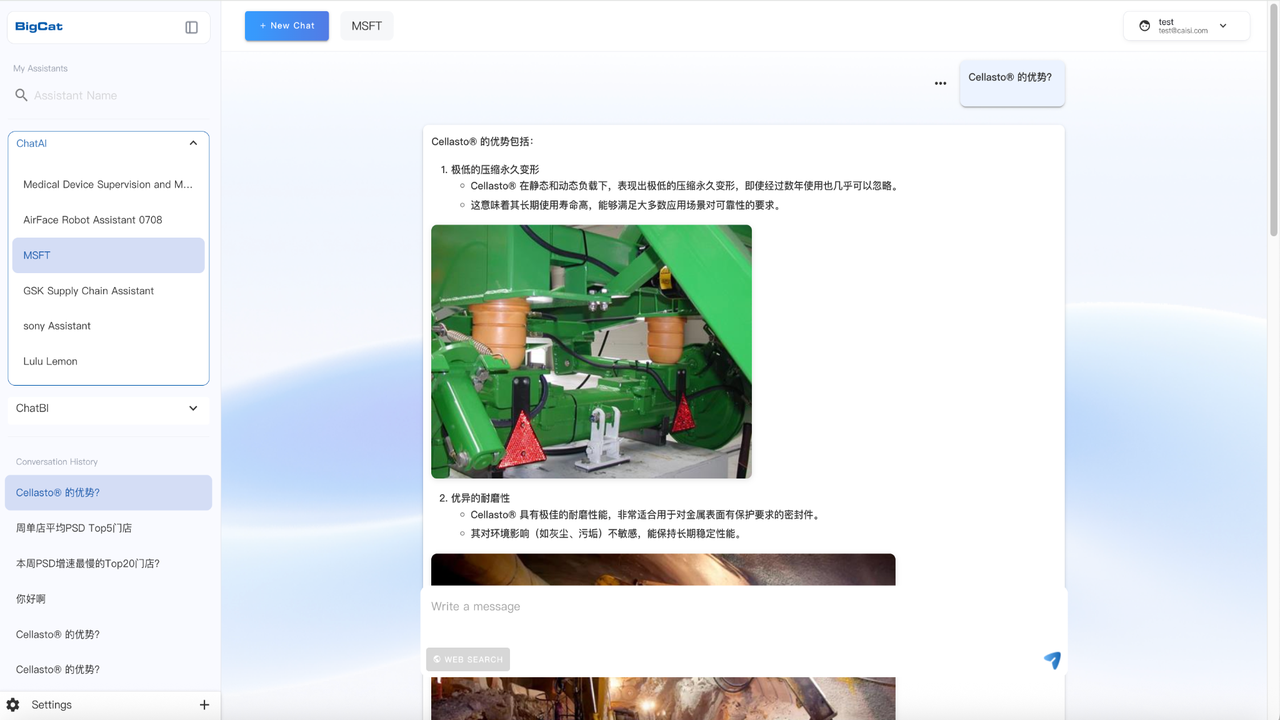This screenshot has width=1280, height=720.
Task: Click the assistant search magnifier icon
Action: (21, 95)
